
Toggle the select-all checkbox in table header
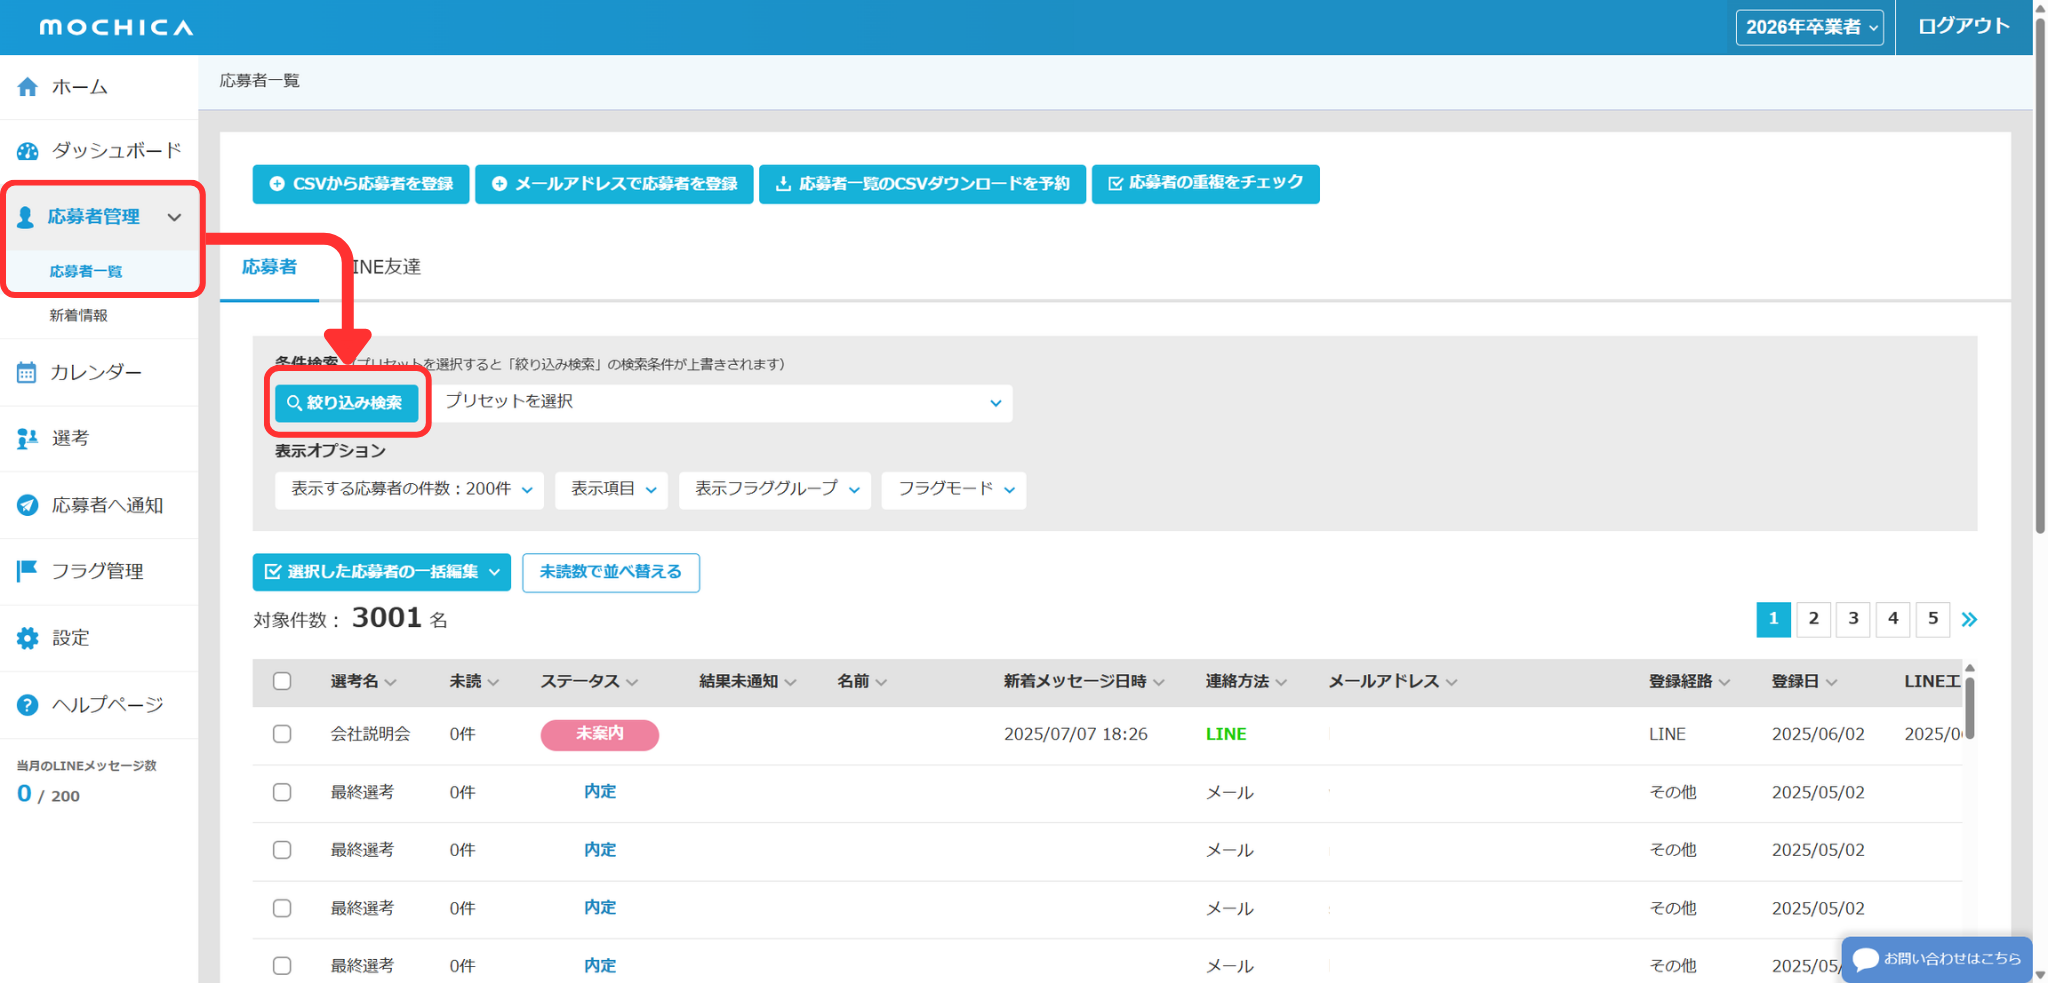tap(282, 681)
